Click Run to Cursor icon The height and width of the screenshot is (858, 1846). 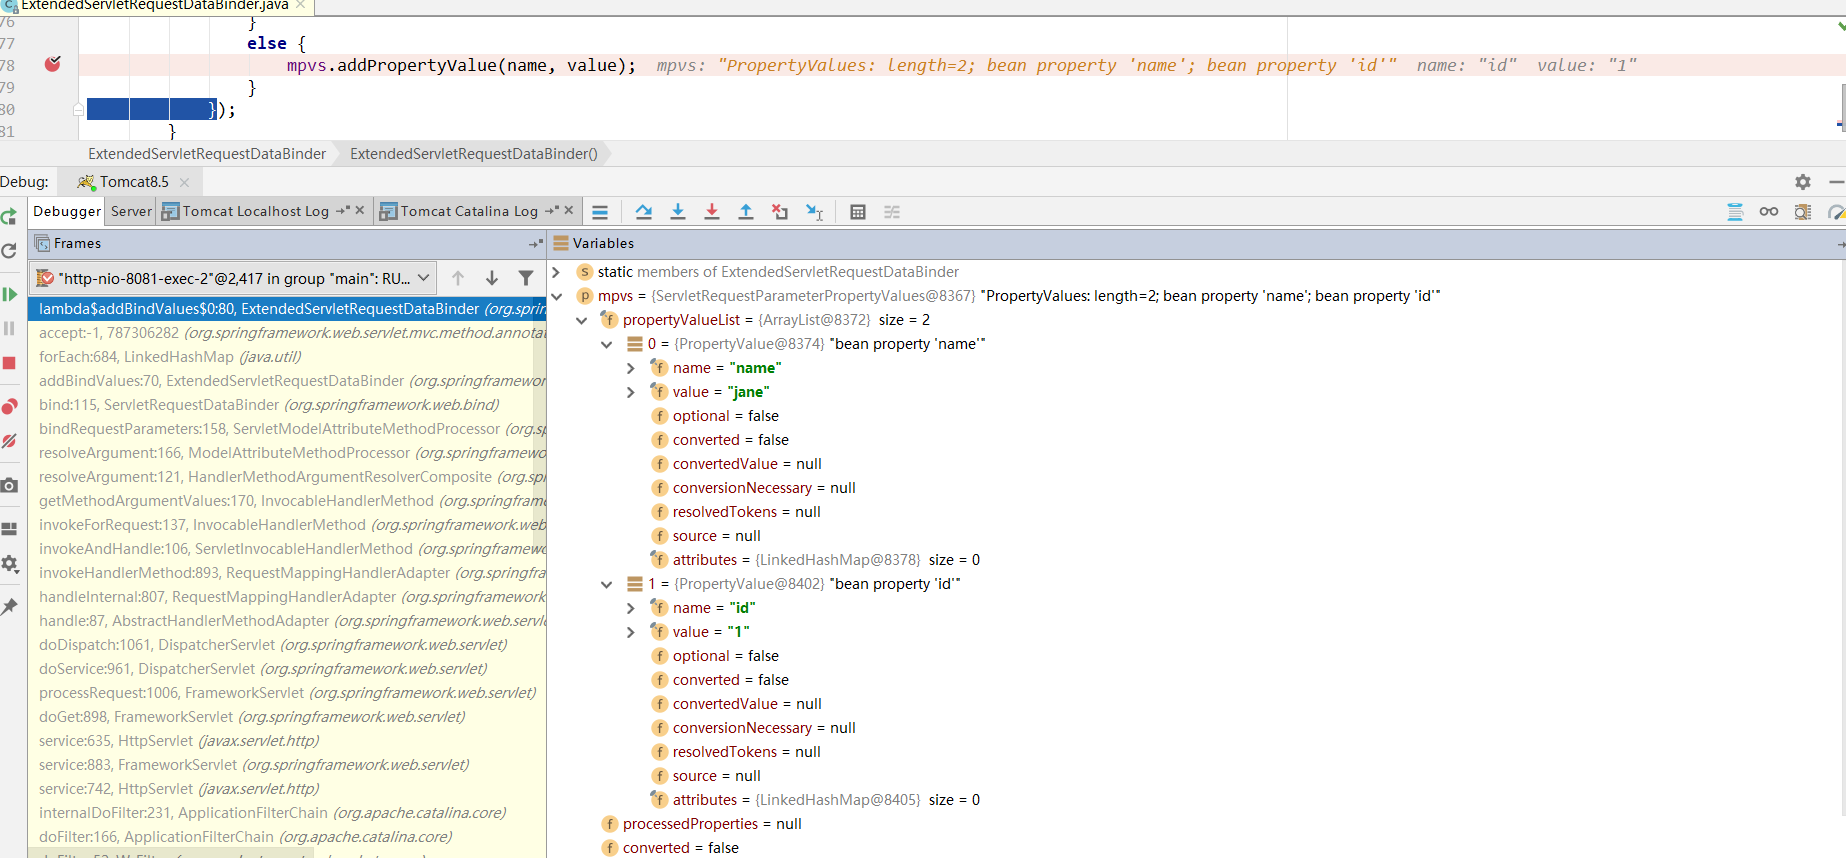[815, 212]
